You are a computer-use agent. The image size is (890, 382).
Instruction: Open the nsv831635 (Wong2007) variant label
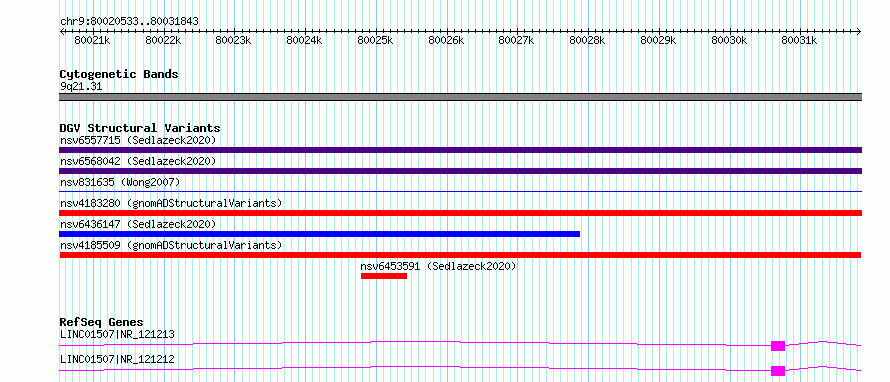click(x=120, y=182)
